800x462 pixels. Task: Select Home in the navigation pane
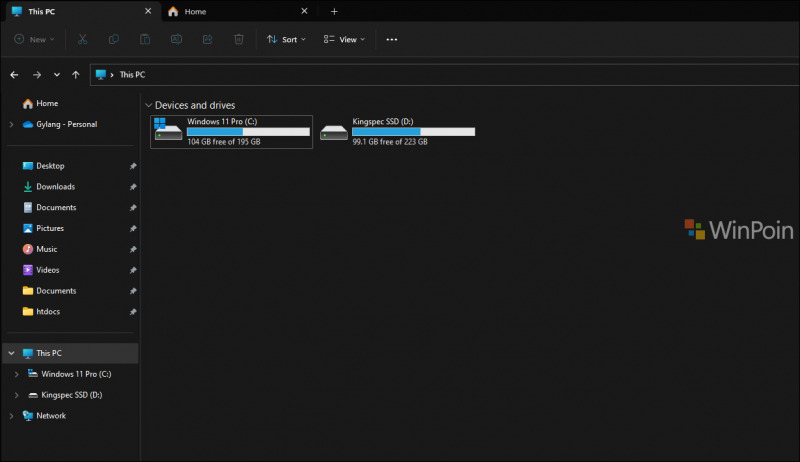click(x=47, y=104)
